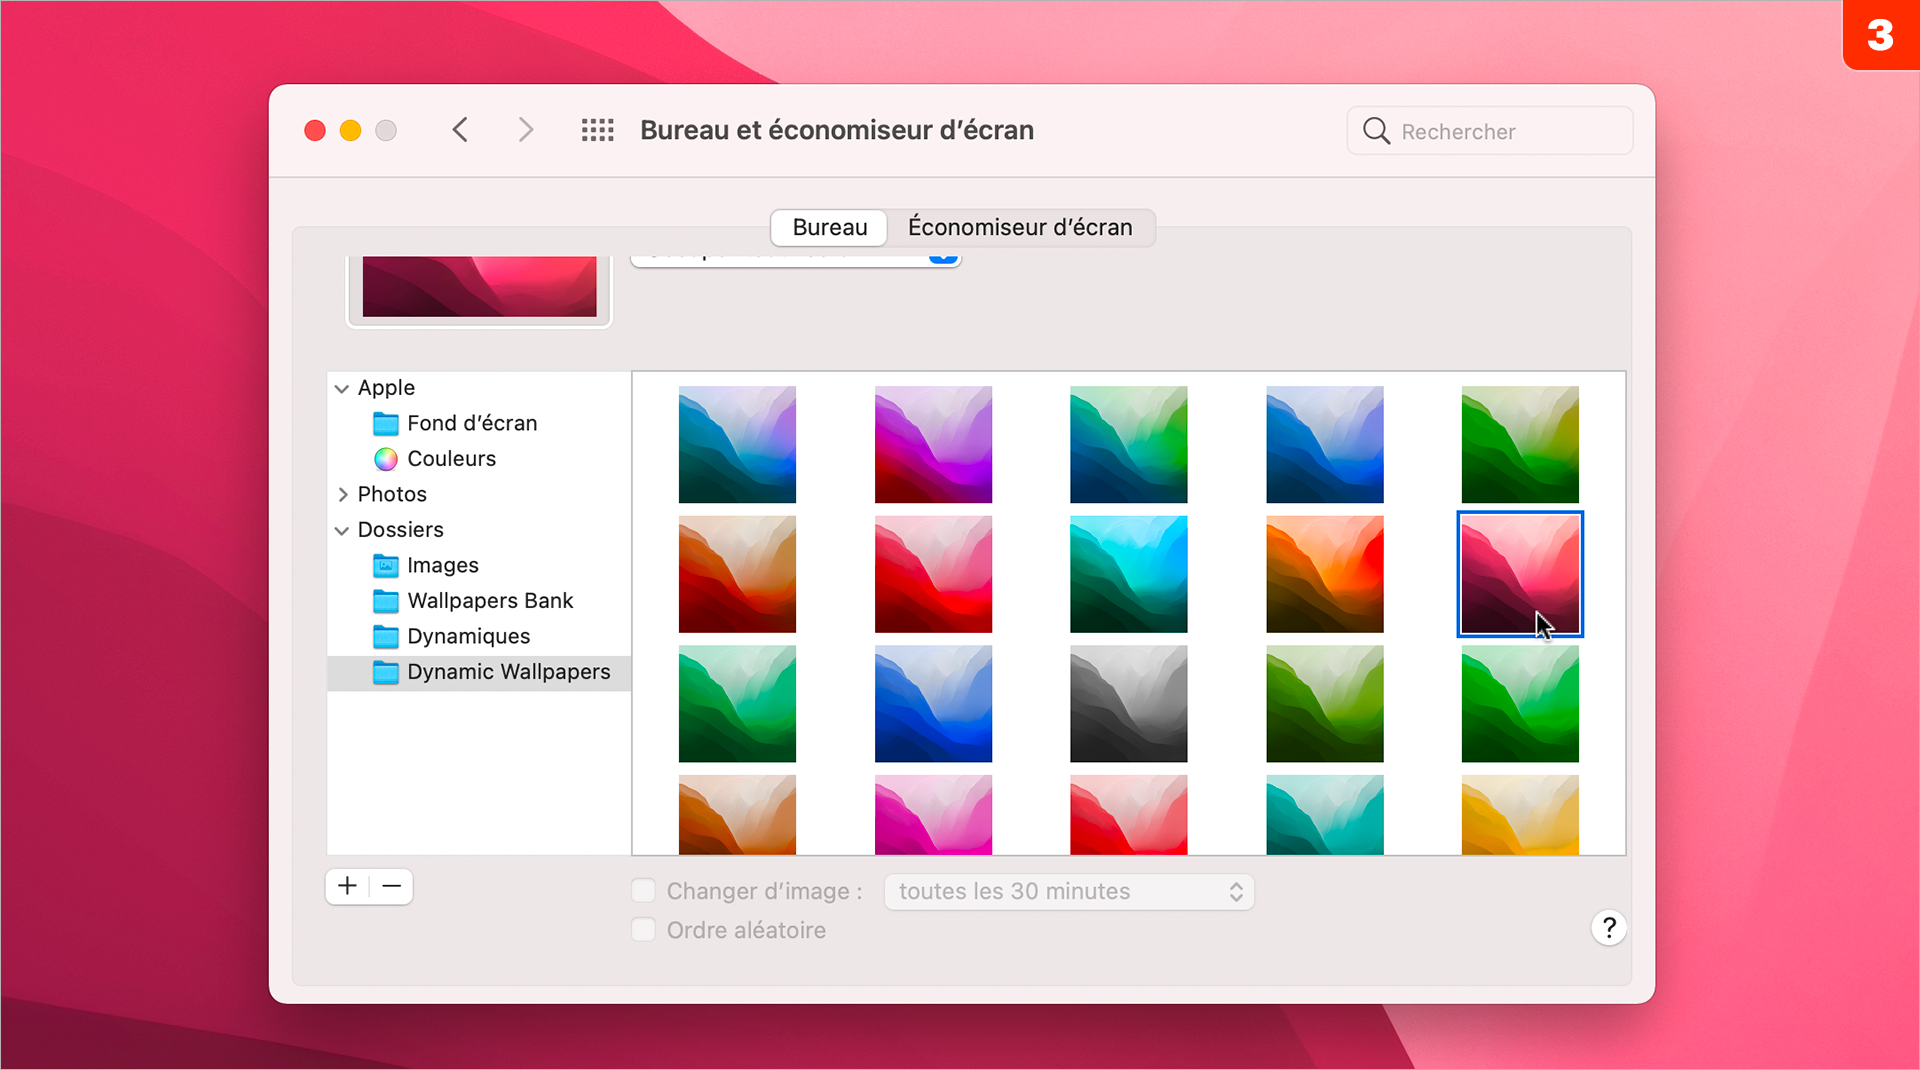Enable the Changer d'image checkbox
The height and width of the screenshot is (1070, 1920).
644,891
